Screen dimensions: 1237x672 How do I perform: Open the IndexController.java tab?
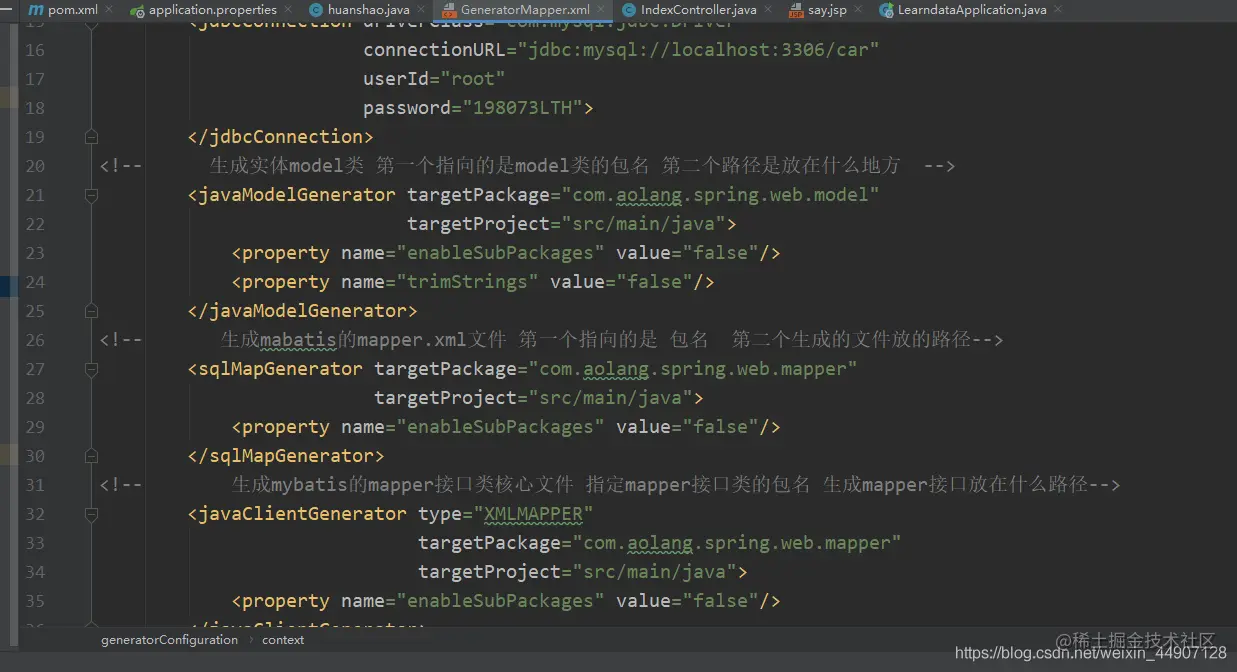click(699, 10)
